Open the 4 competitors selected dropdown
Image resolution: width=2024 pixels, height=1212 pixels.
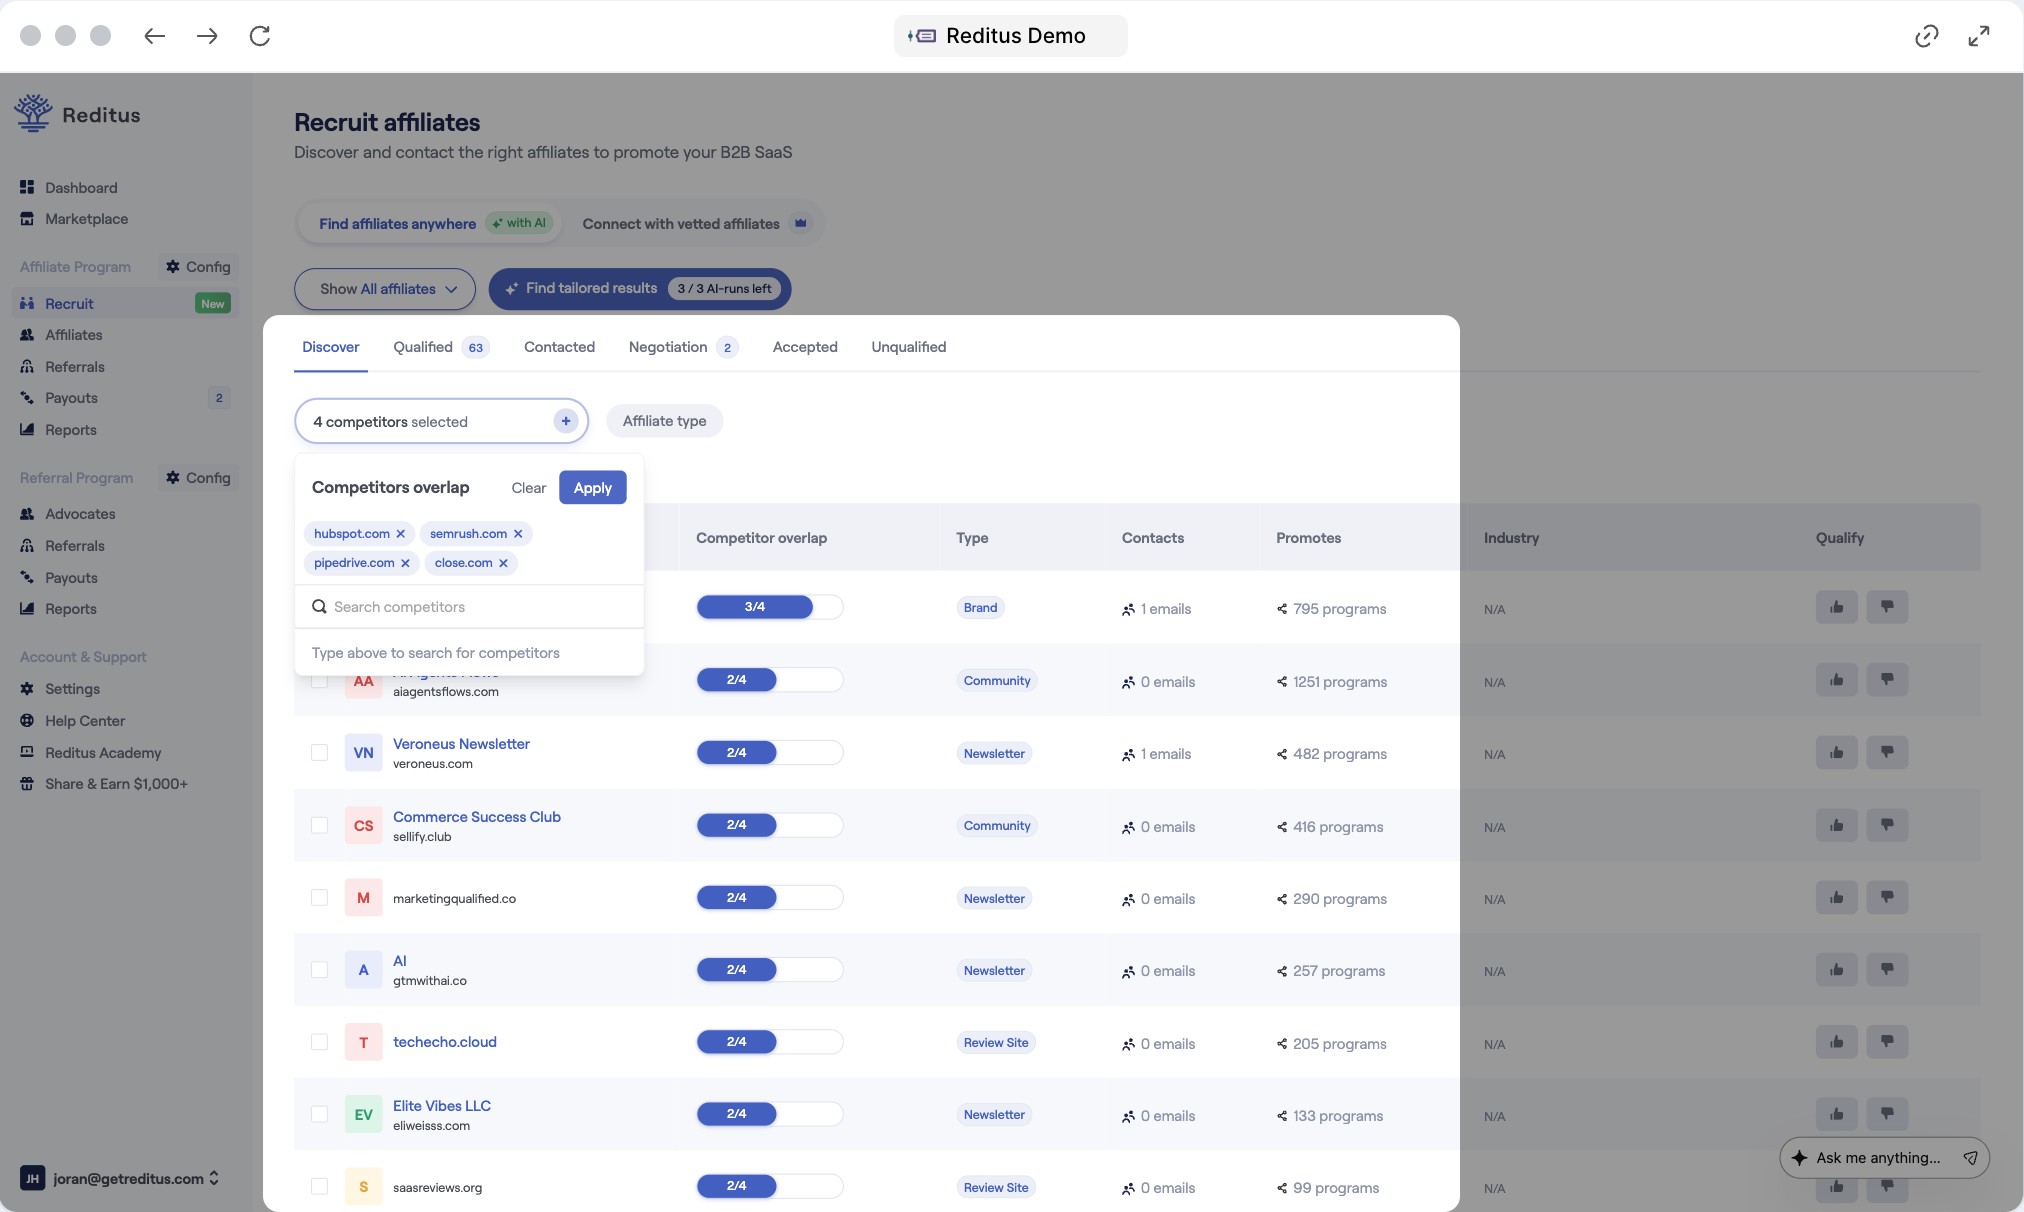[441, 421]
